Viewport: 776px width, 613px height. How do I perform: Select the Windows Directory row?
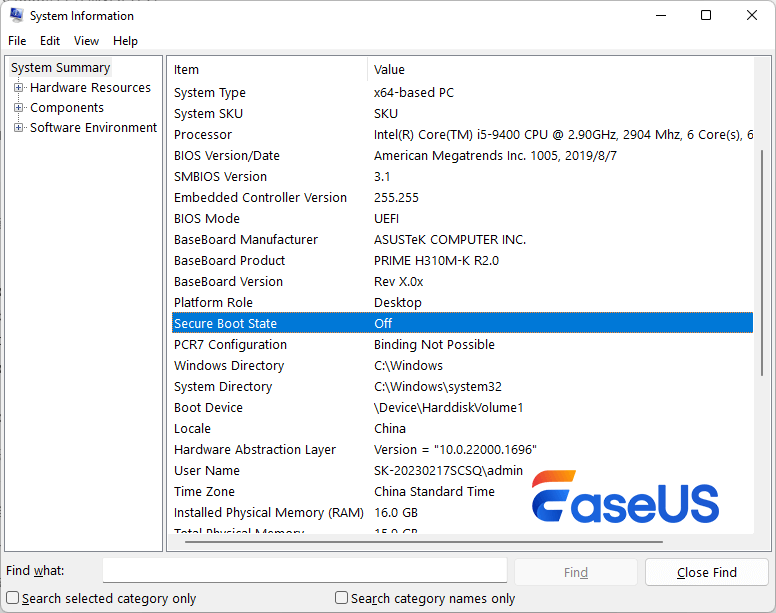tap(462, 366)
